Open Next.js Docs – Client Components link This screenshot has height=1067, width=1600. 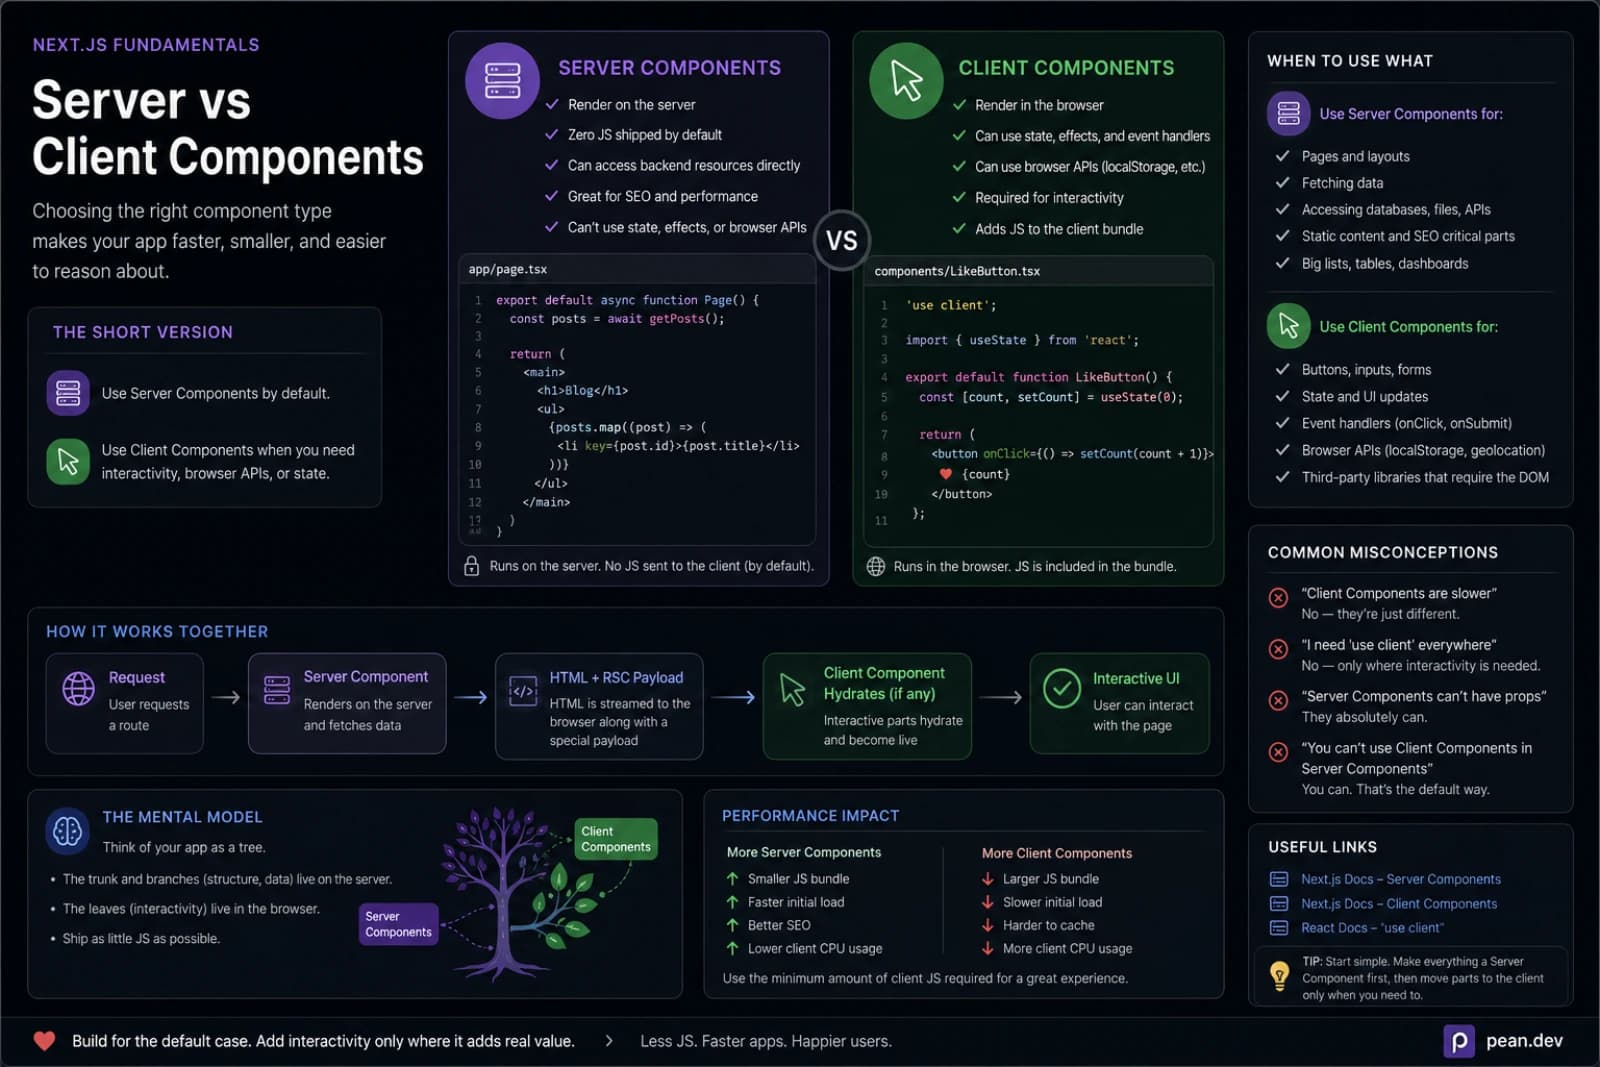1399,903
